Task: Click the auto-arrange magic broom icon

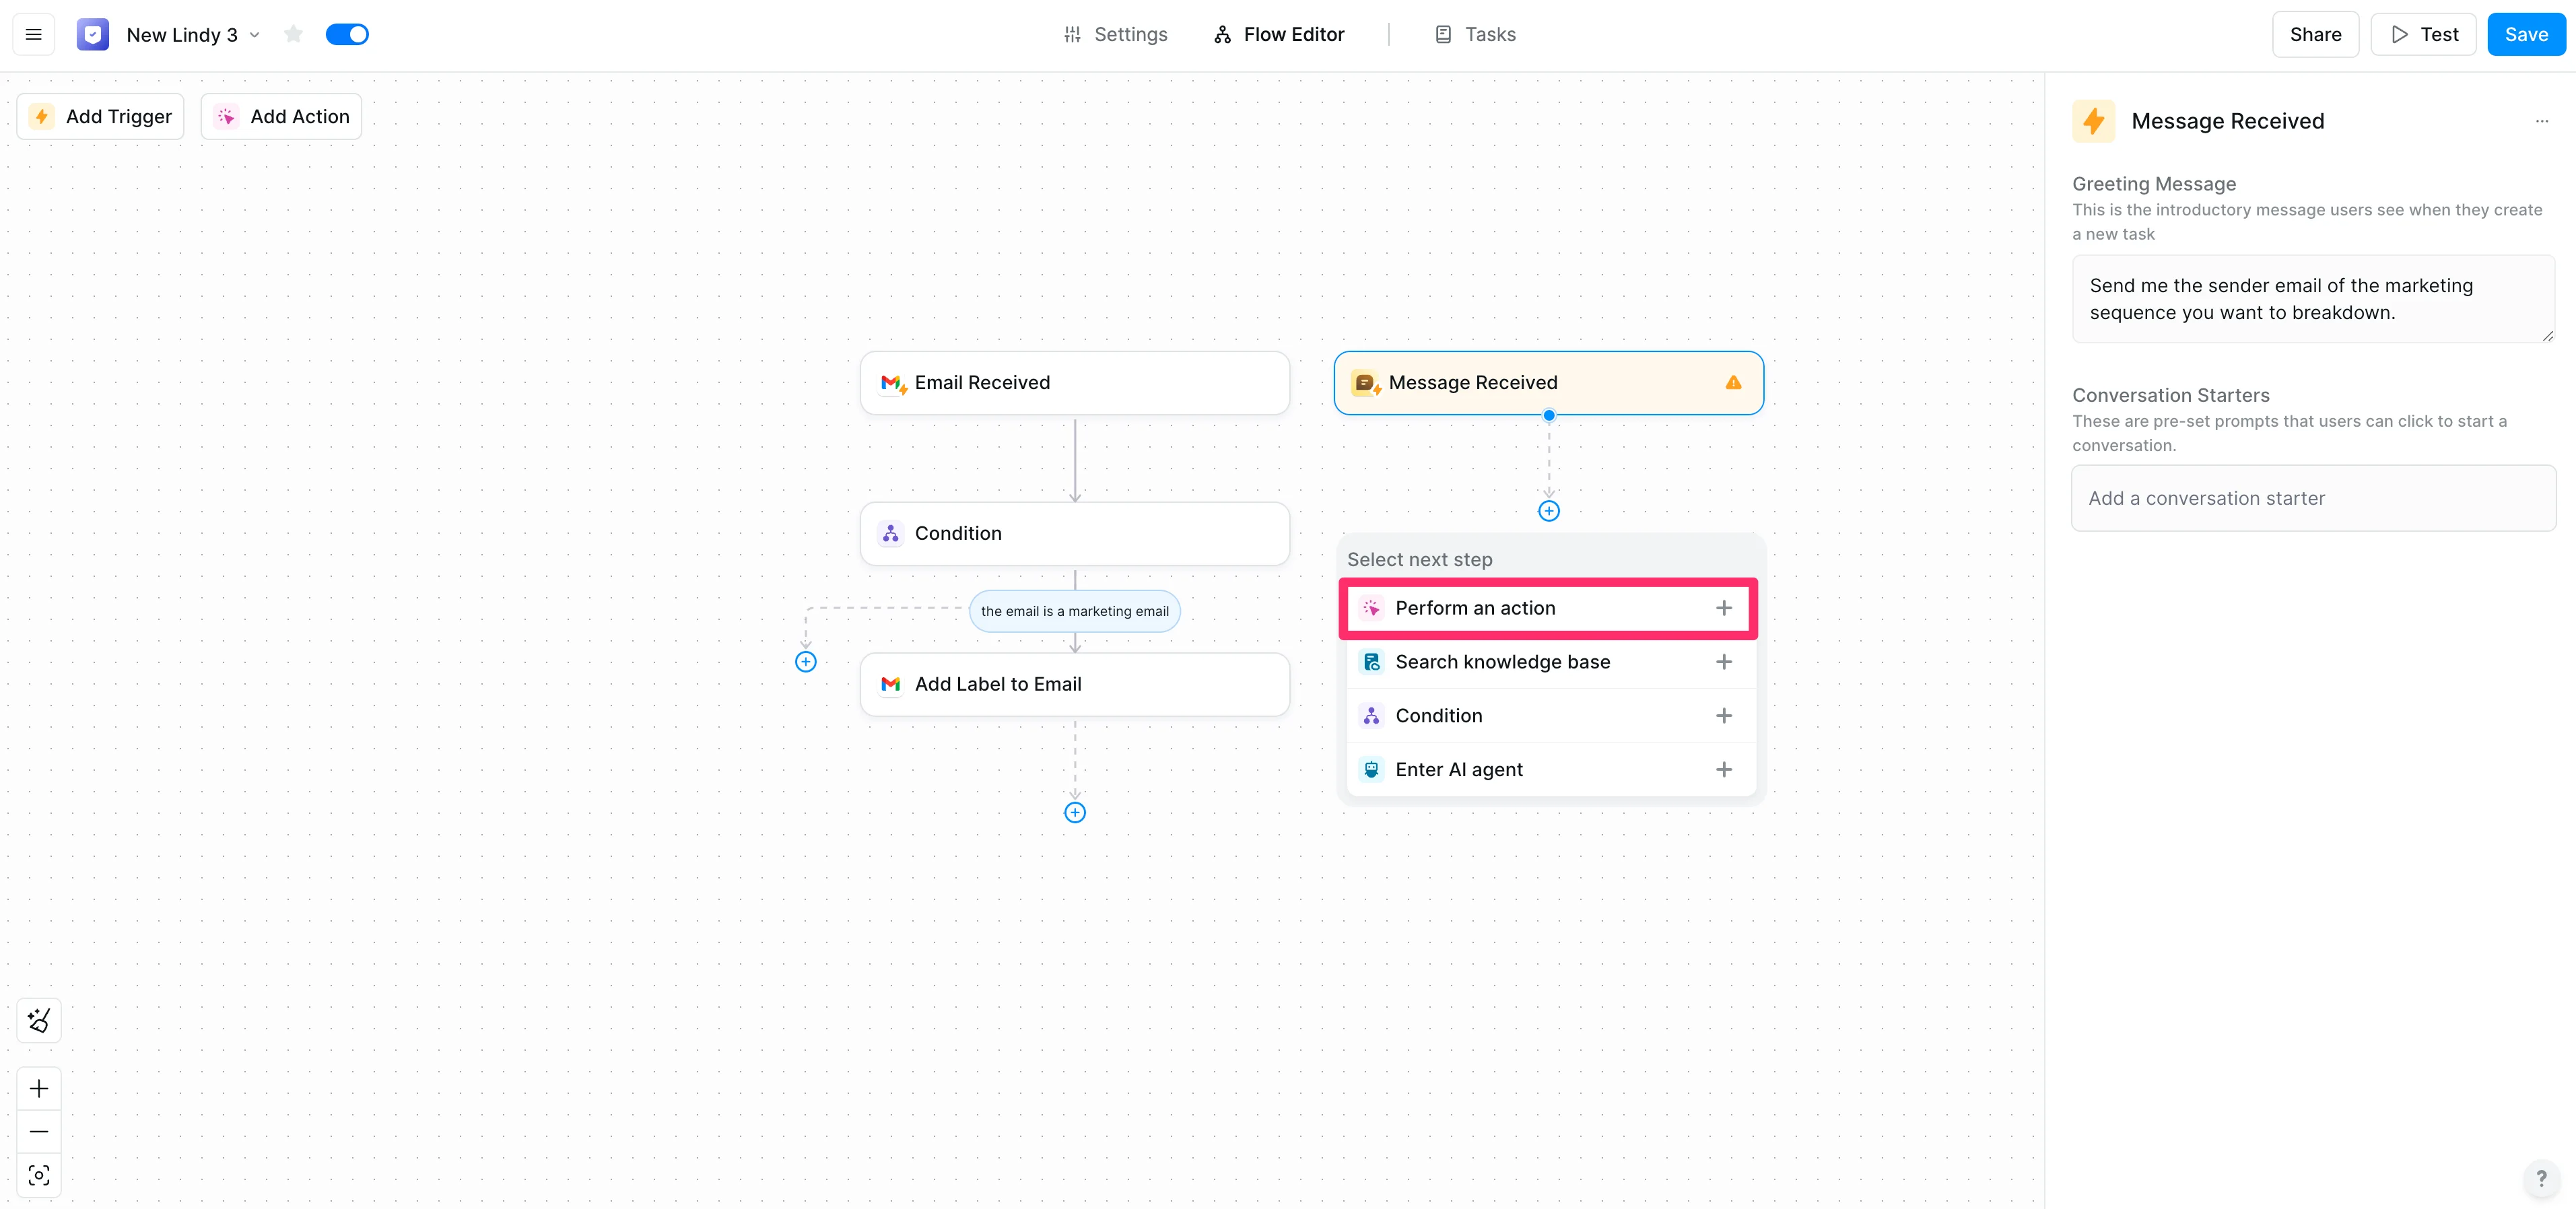Action: (39, 1020)
